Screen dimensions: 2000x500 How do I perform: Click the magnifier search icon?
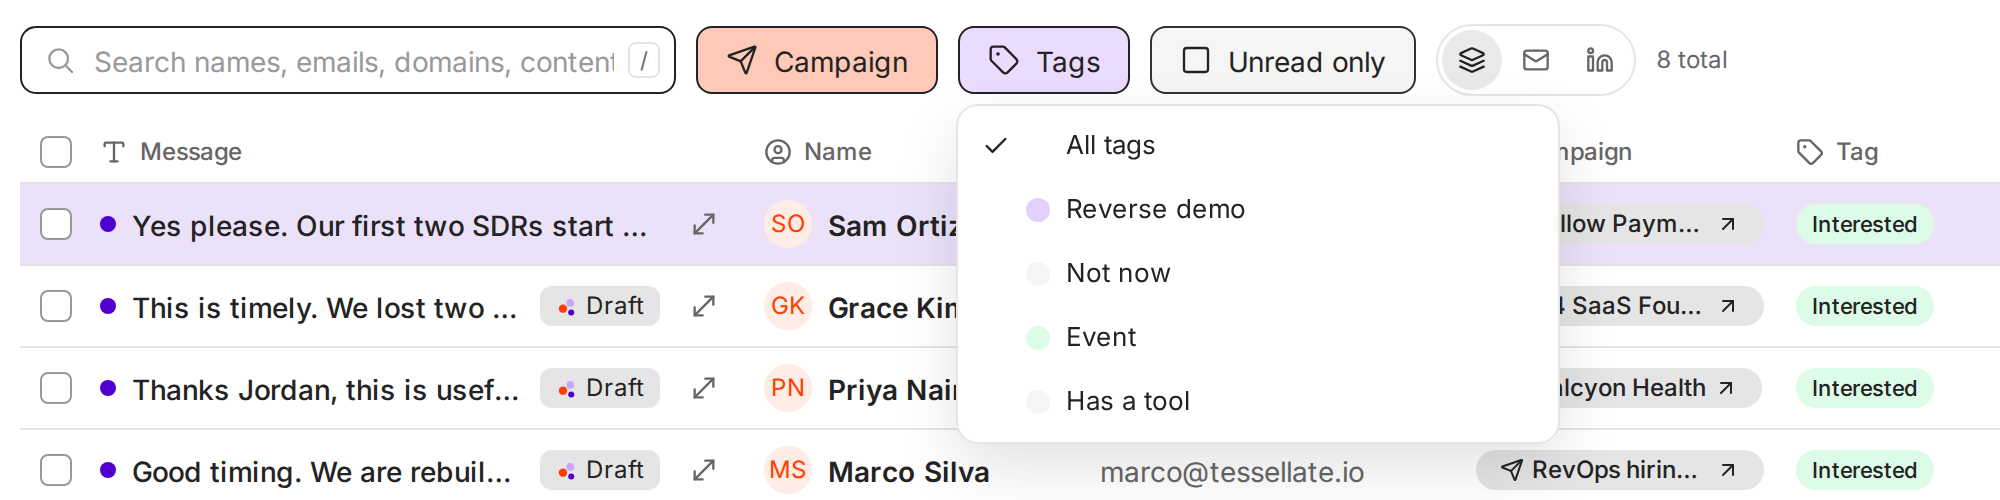[61, 61]
